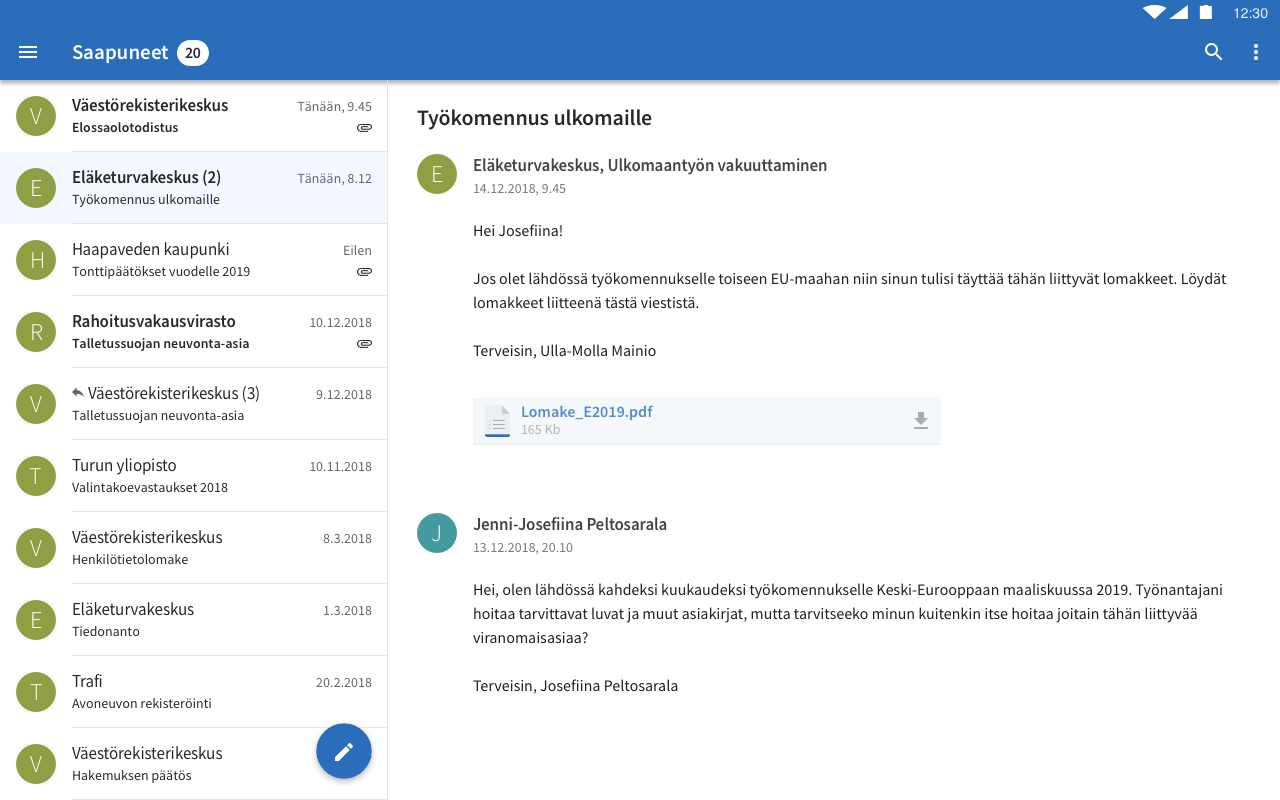
Task: Compose a new message with the pencil button
Action: [x=344, y=751]
